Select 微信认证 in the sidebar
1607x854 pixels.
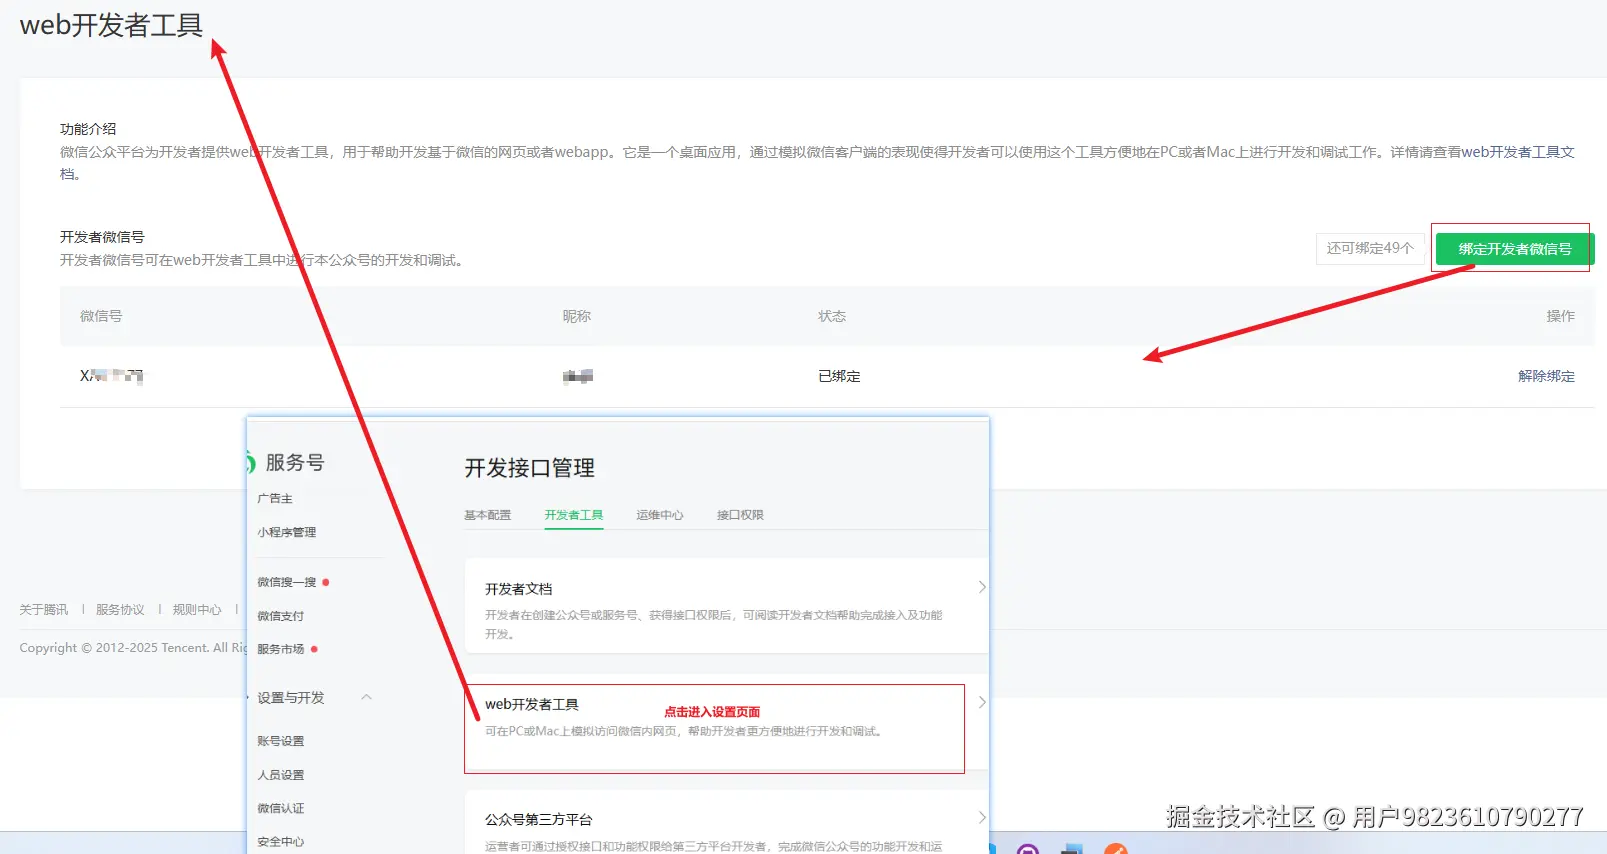pos(281,808)
